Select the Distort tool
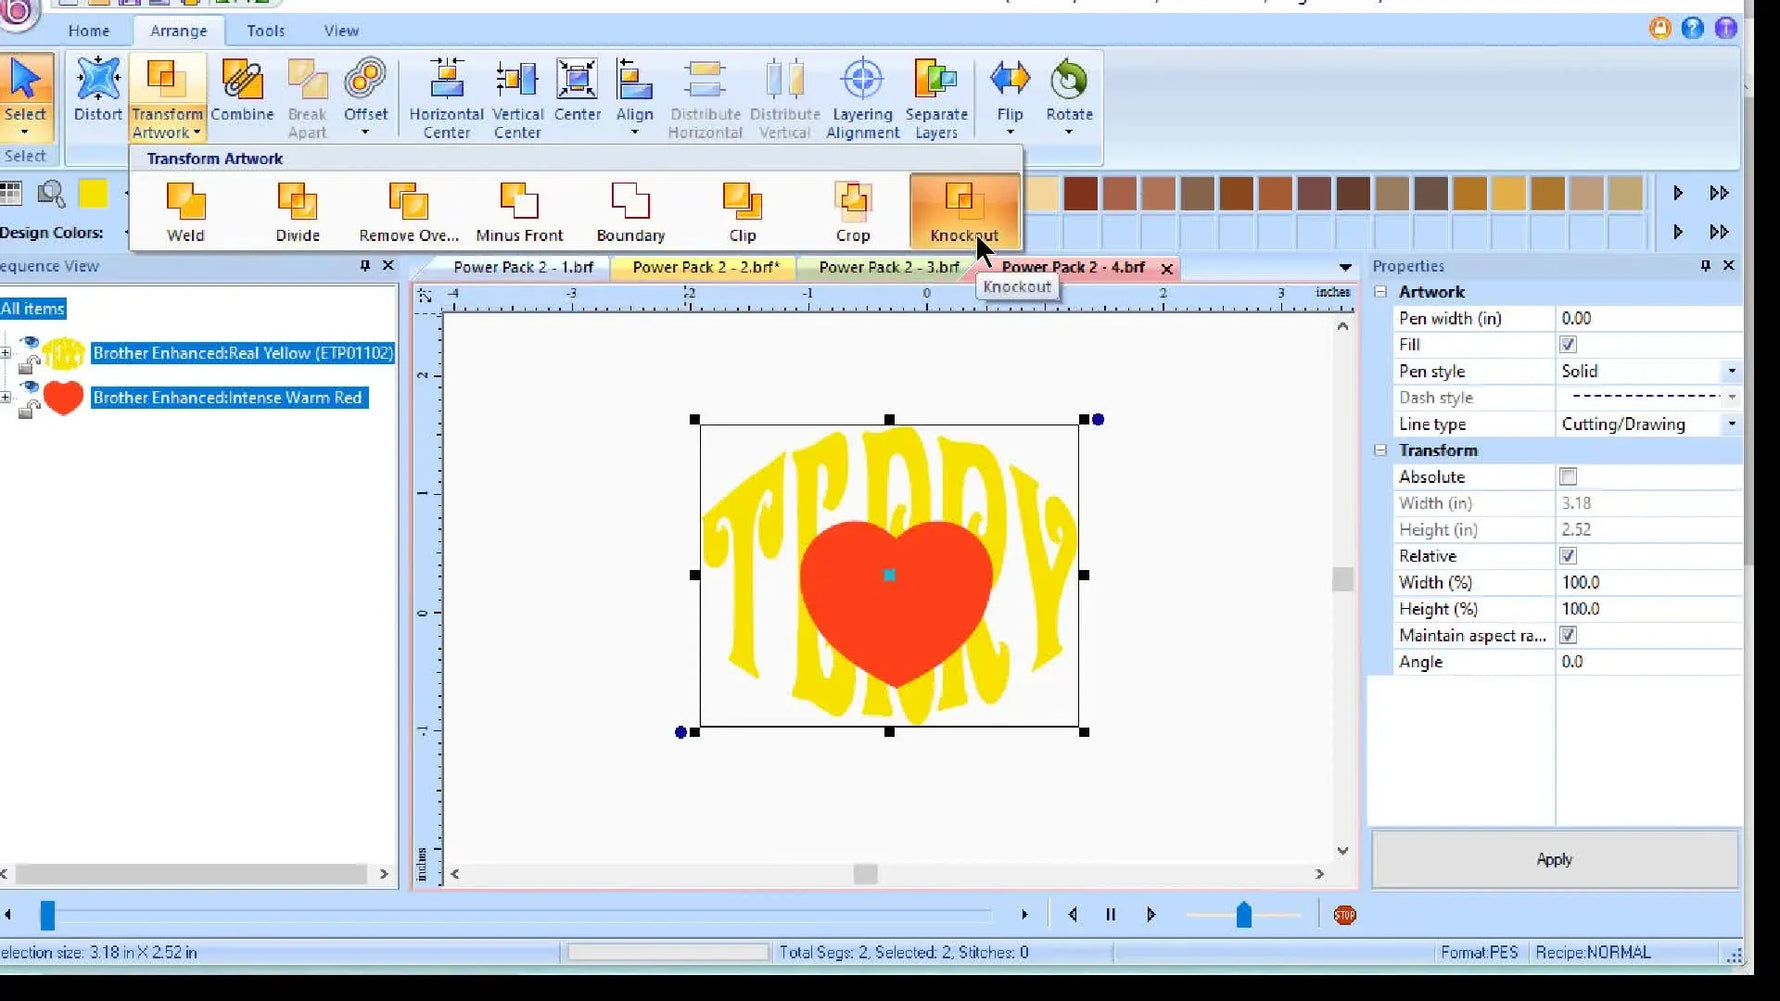The width and height of the screenshot is (1780, 1001). [x=98, y=90]
